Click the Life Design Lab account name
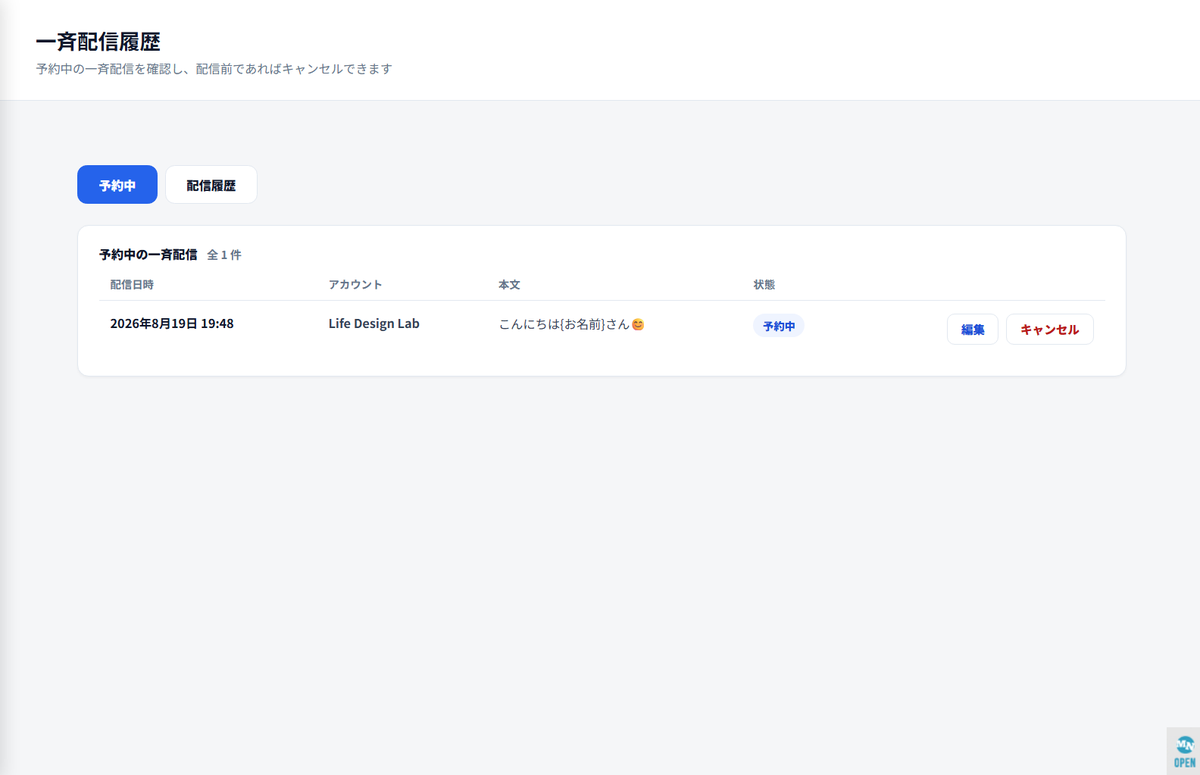 point(374,324)
